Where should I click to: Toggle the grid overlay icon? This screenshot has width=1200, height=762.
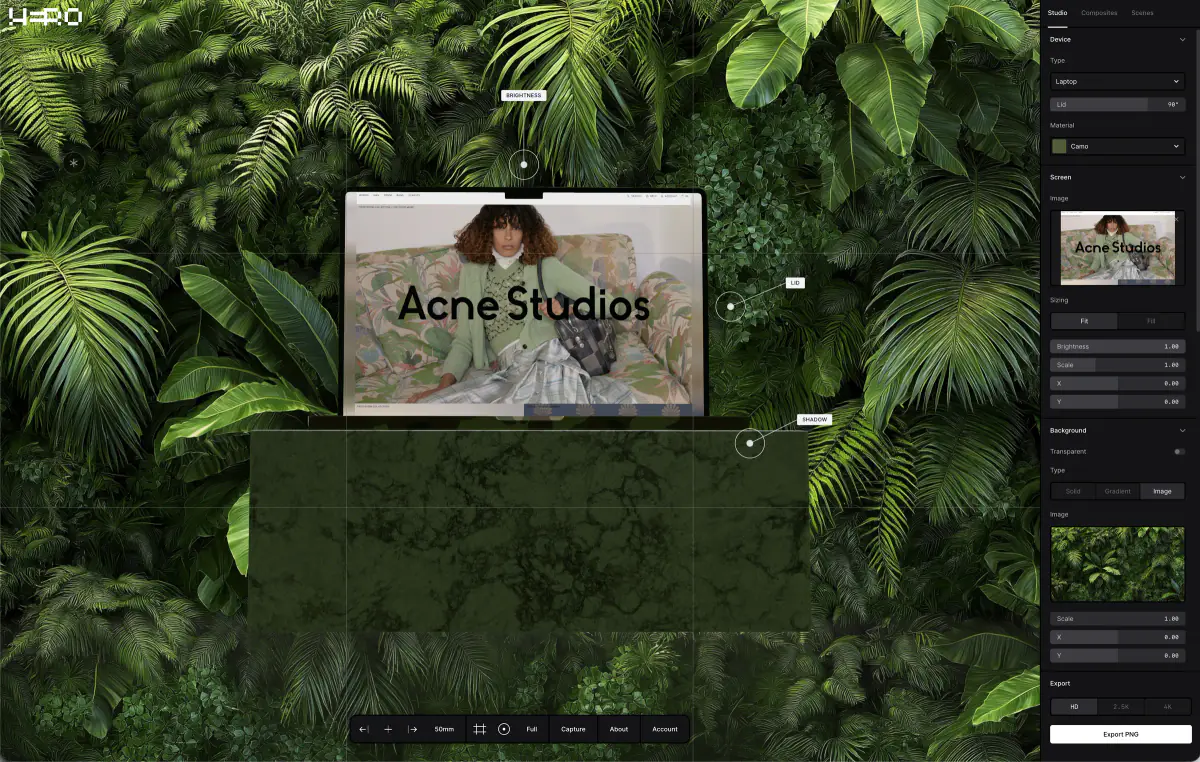(x=480, y=729)
